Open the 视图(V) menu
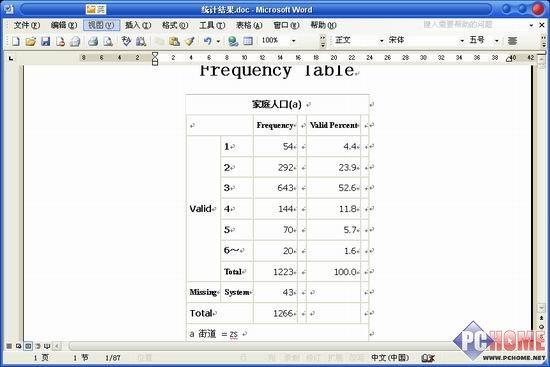Screen dimensions: 550x367 [101, 25]
